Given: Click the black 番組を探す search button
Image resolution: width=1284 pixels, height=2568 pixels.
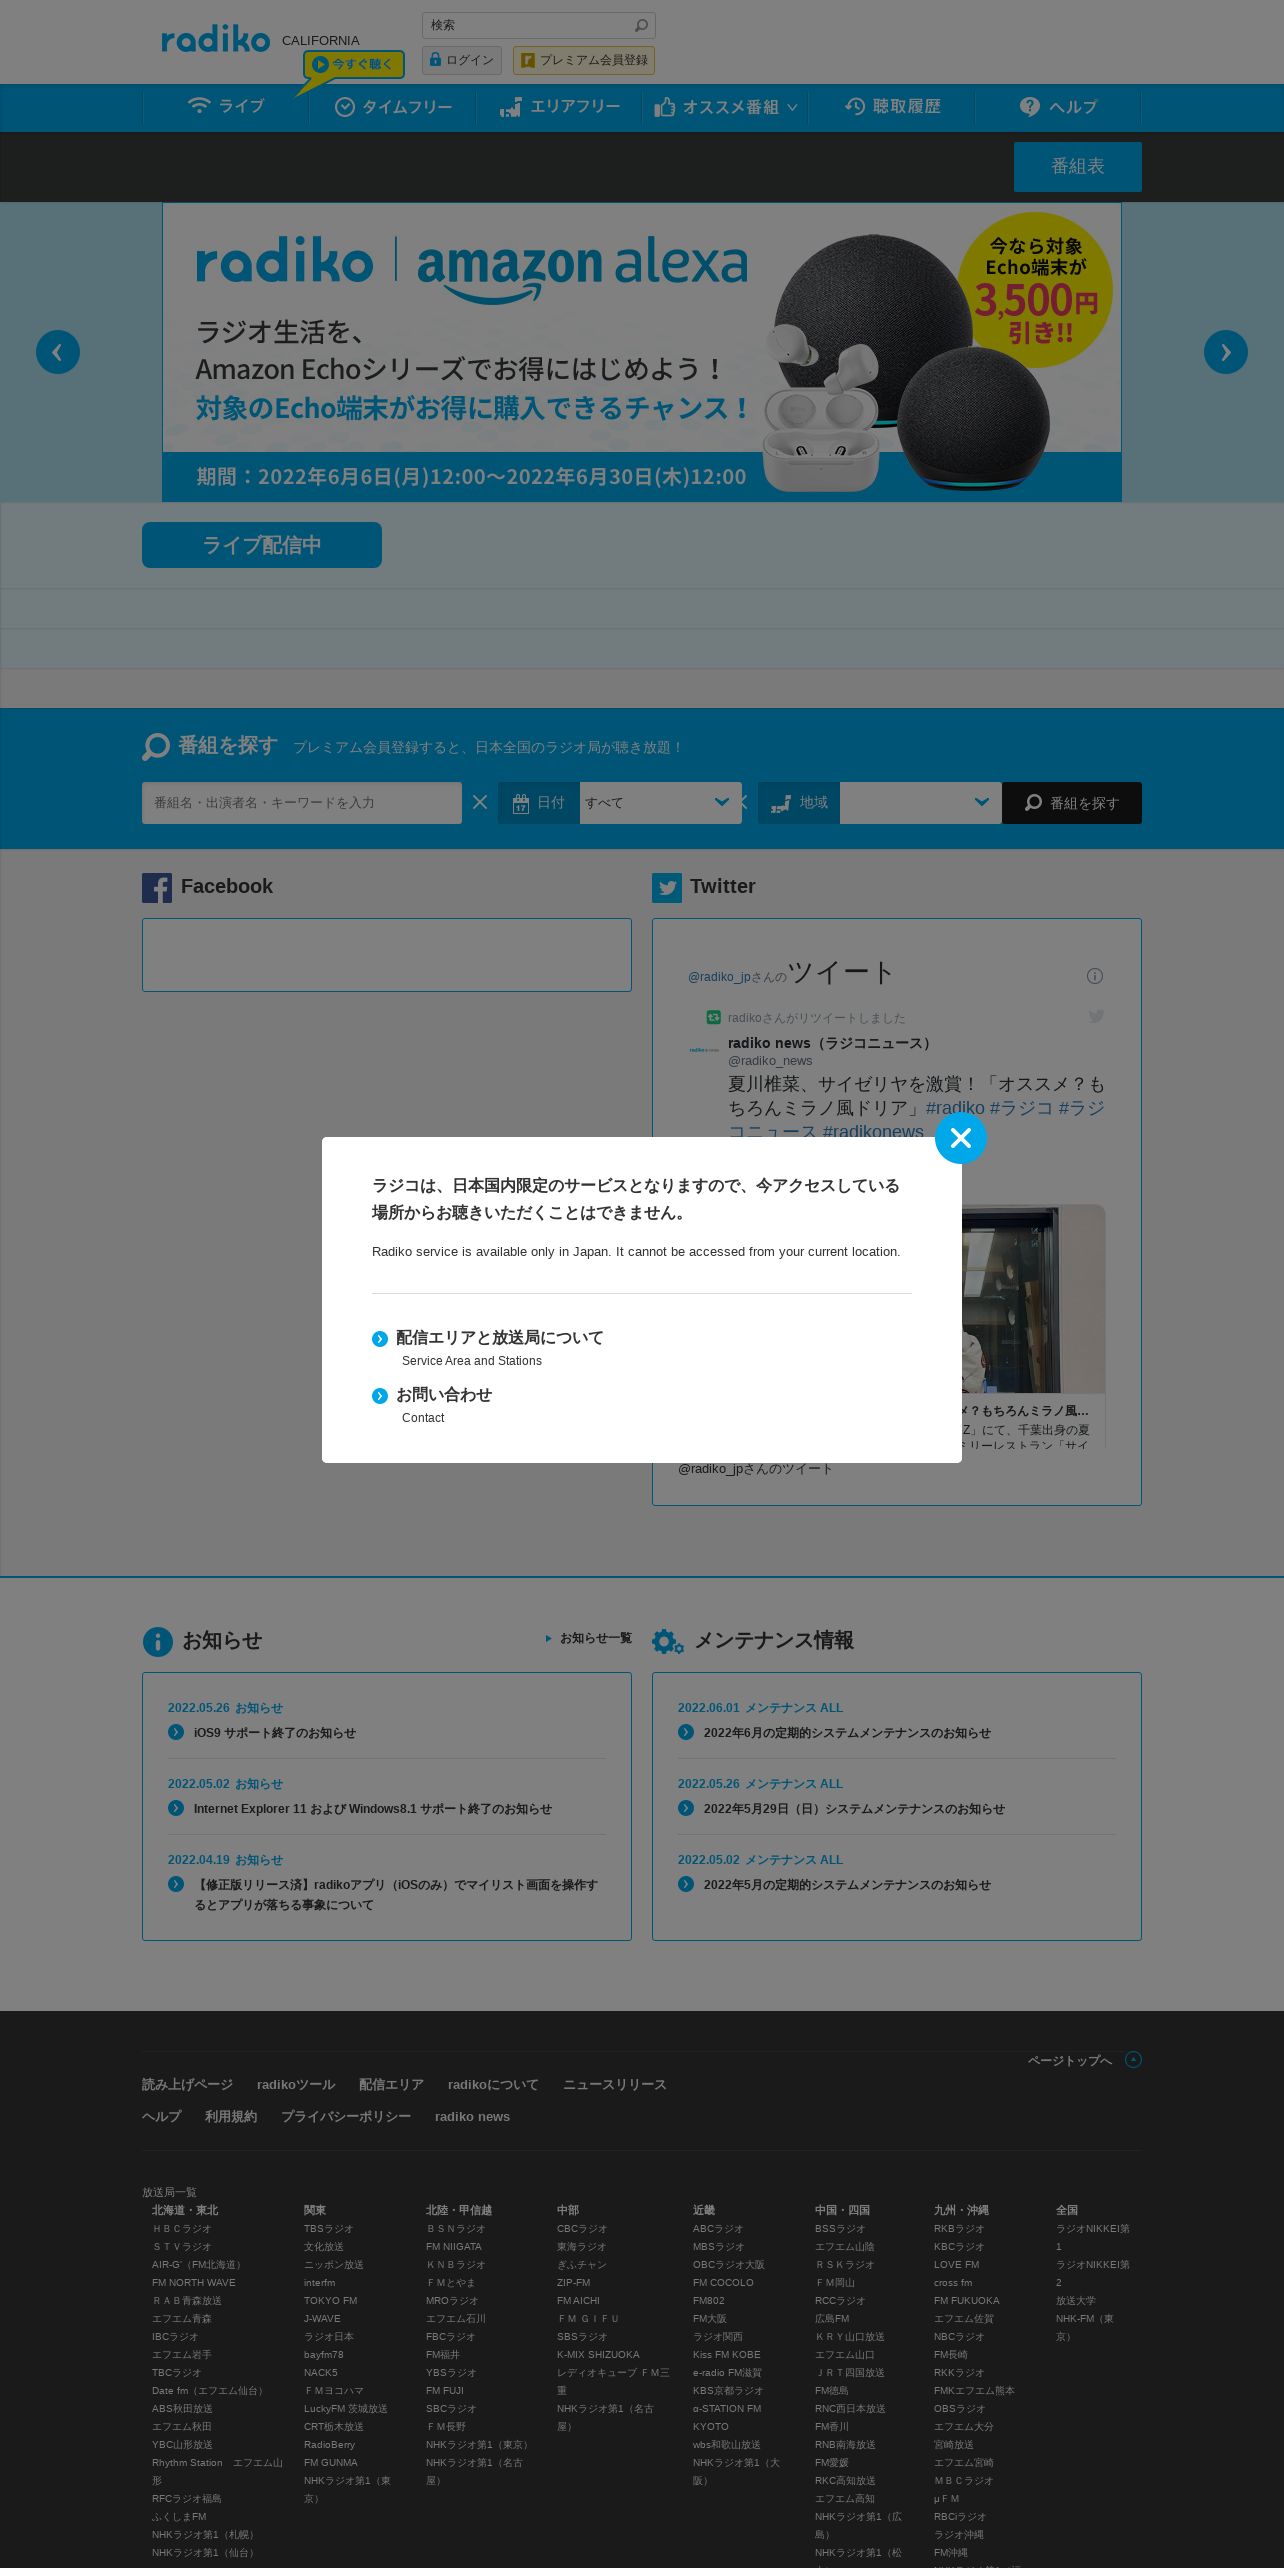Looking at the screenshot, I should point(1072,803).
